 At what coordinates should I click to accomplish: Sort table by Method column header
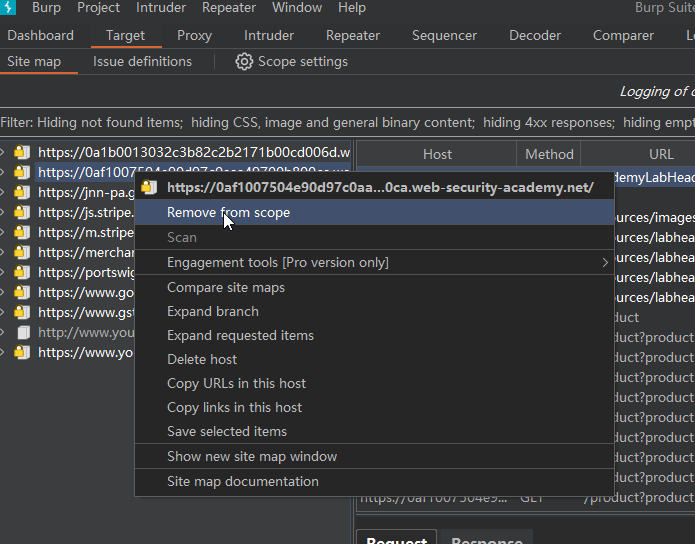coord(549,154)
